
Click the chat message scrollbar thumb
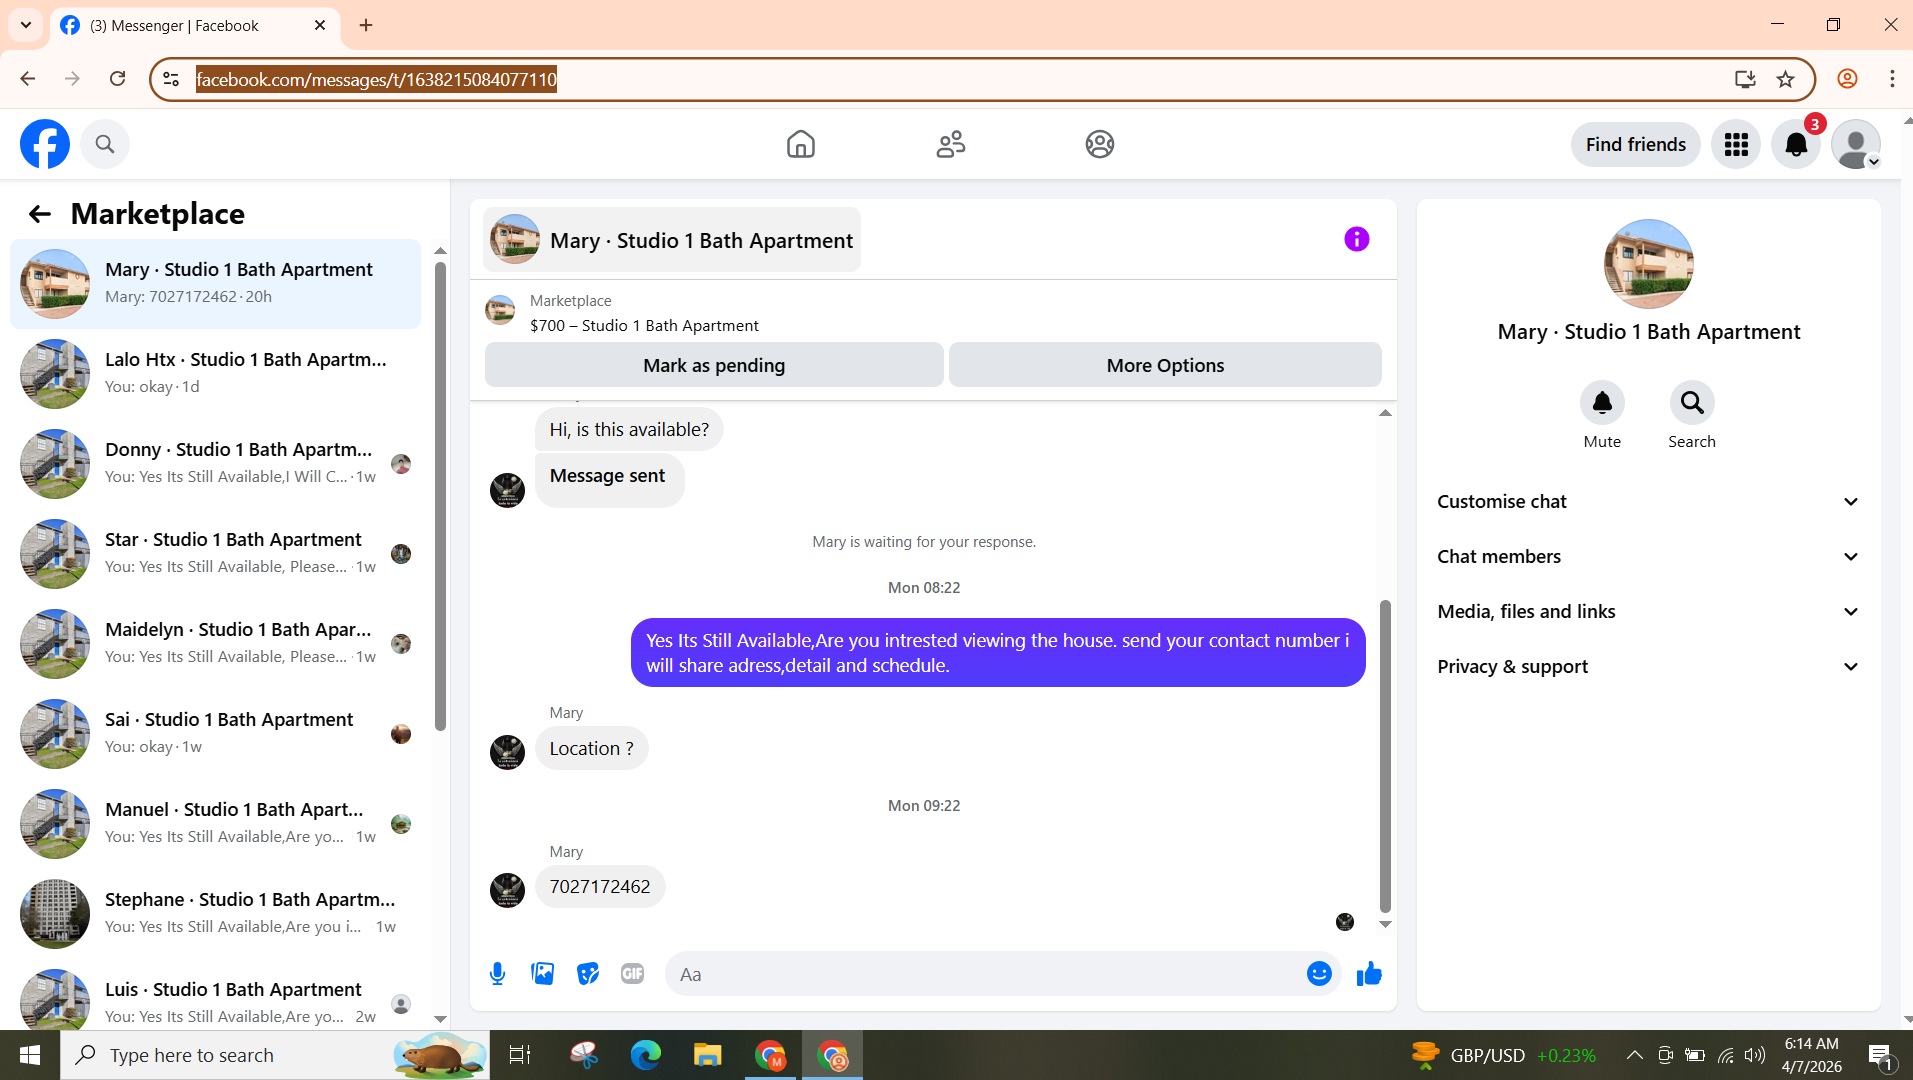pos(1385,756)
